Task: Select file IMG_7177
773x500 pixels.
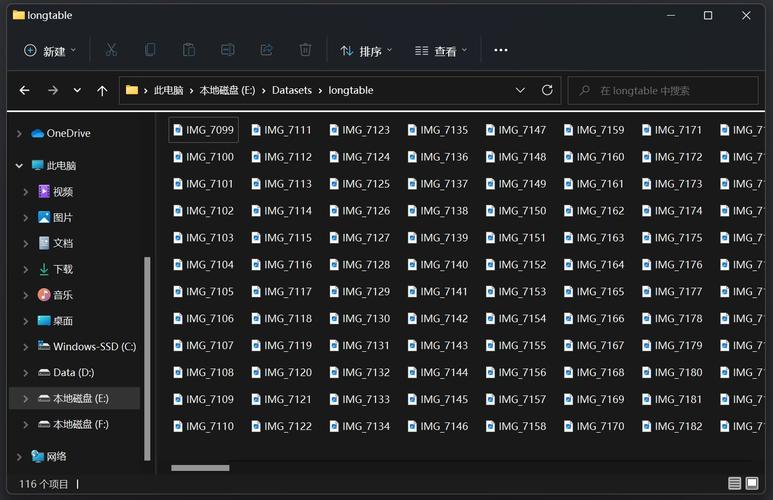Action: click(x=672, y=291)
